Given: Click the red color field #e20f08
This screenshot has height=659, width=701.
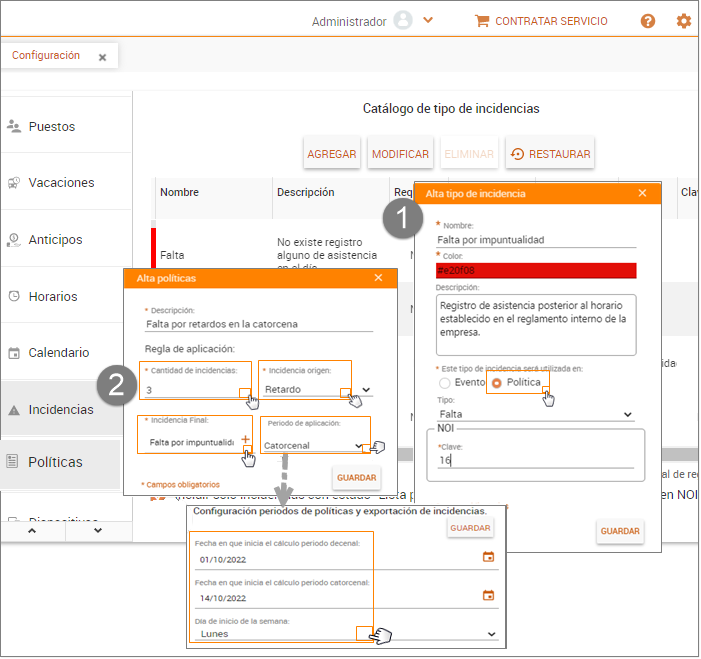Looking at the screenshot, I should pos(535,270).
